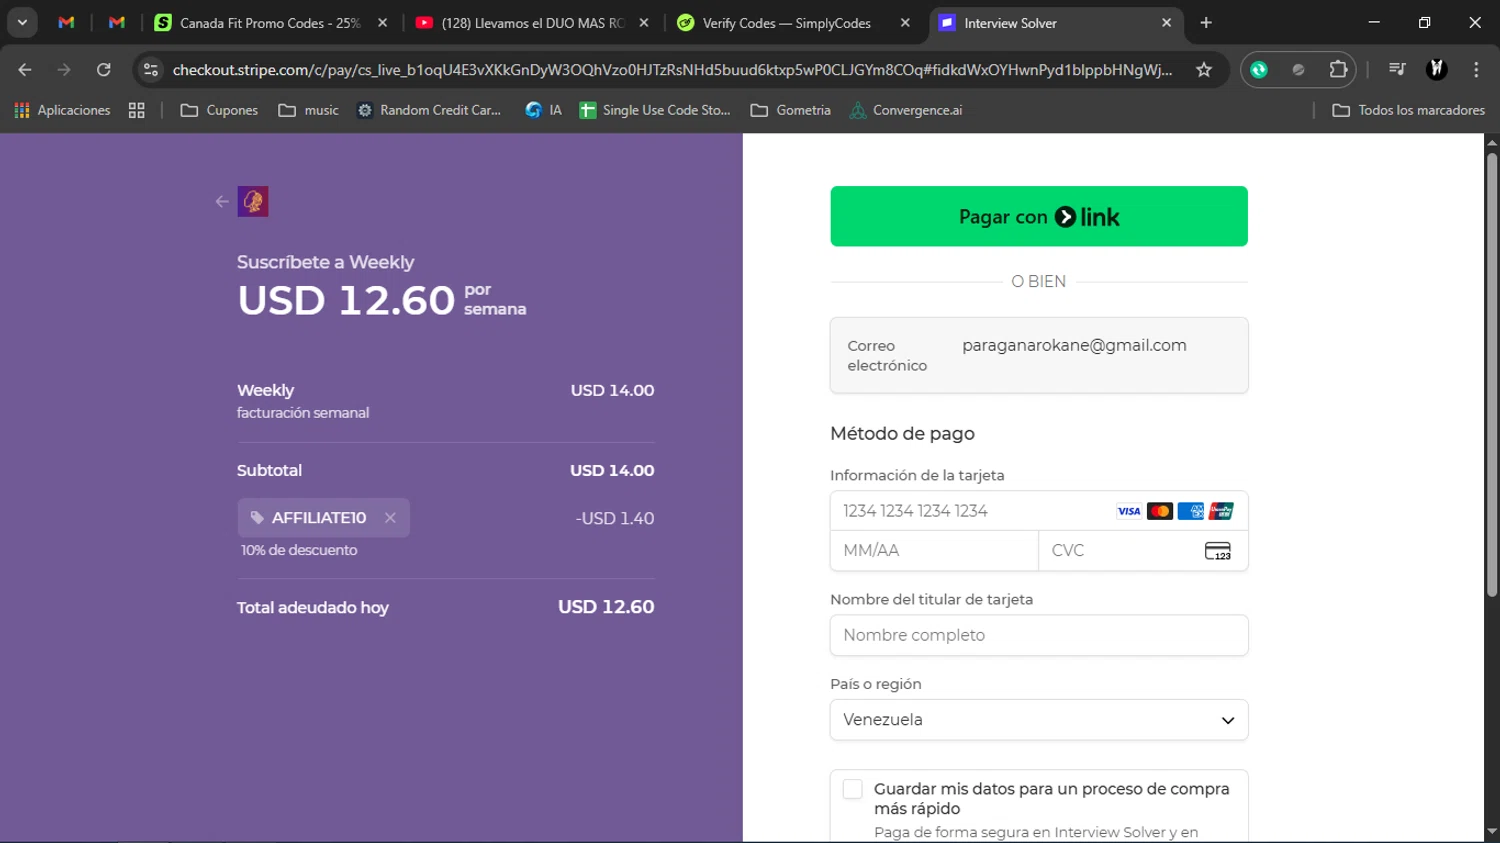
Task: Reload the checkout page
Action: [103, 69]
